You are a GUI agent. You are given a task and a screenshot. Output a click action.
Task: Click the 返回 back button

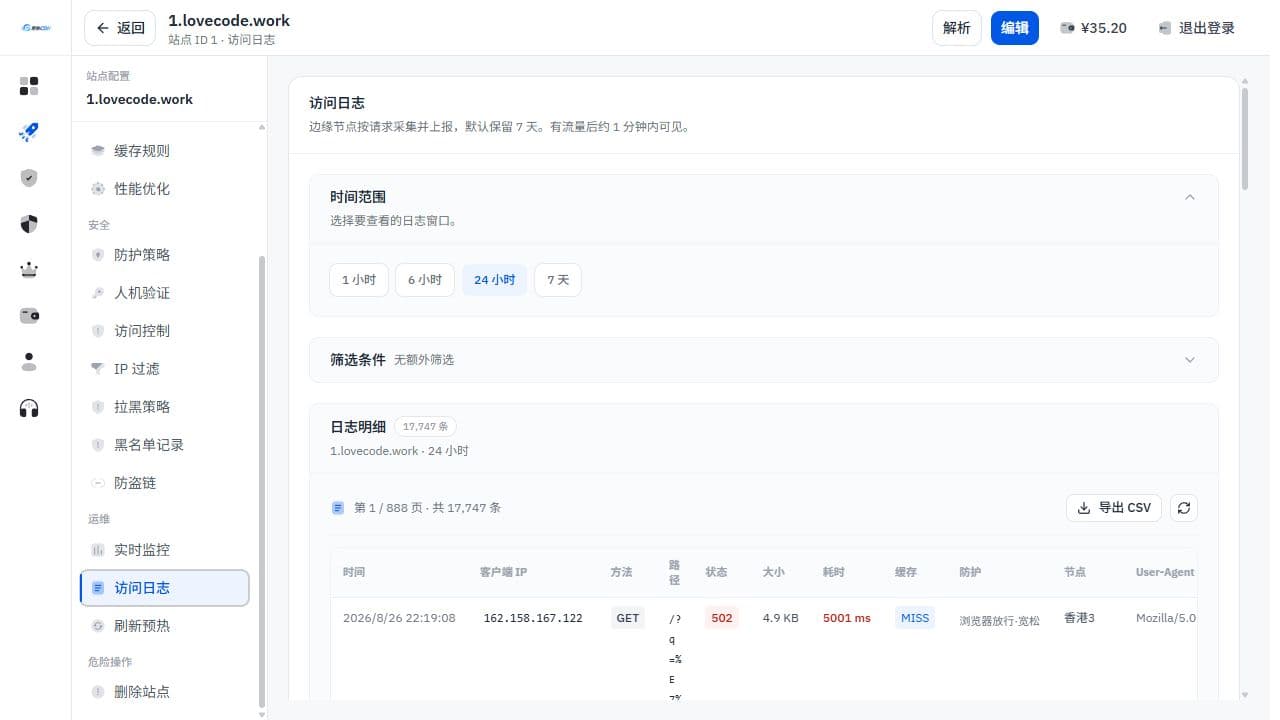(x=120, y=28)
